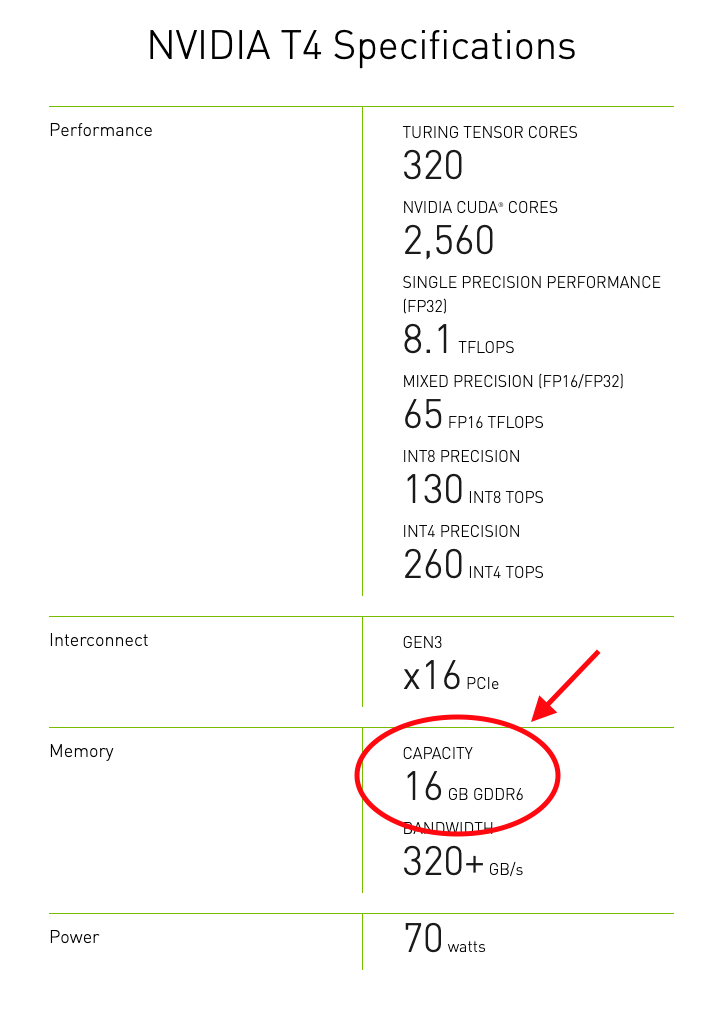The image size is (727, 1010).
Task: Select the 70 watts power value
Action: (x=444, y=940)
